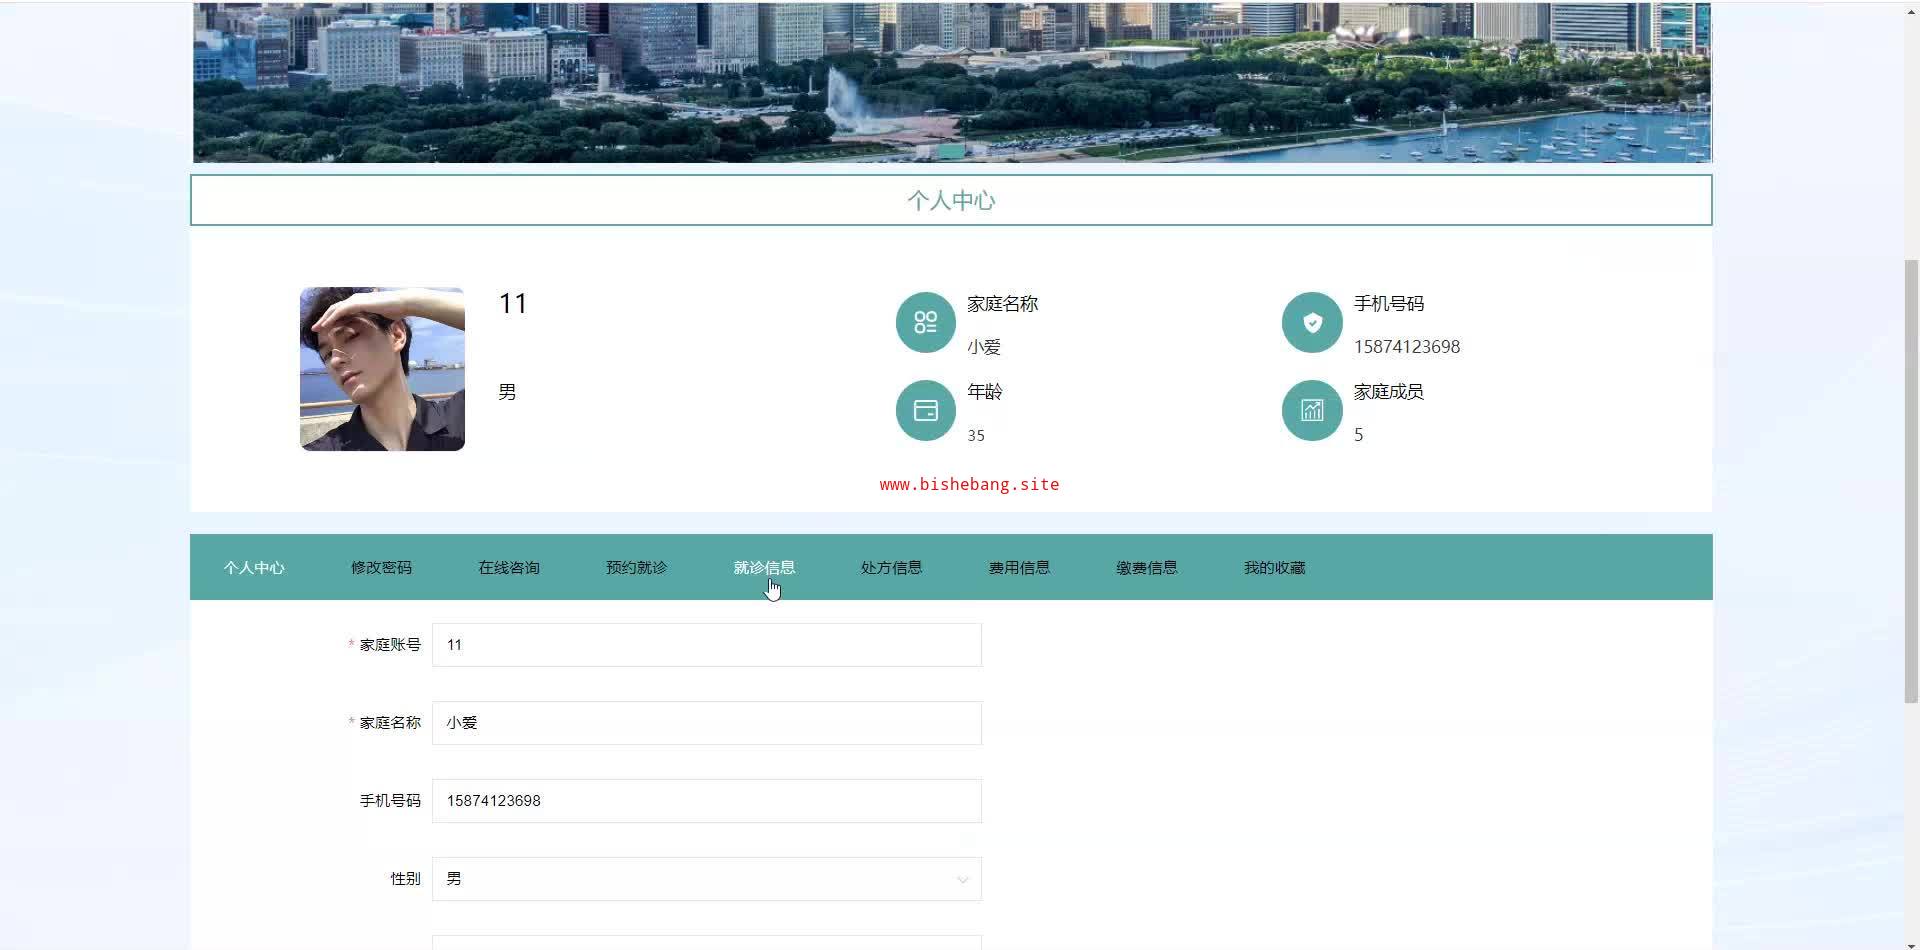Click the 手机号码 shield icon
Screen dimensions: 1920x950
(1311, 322)
